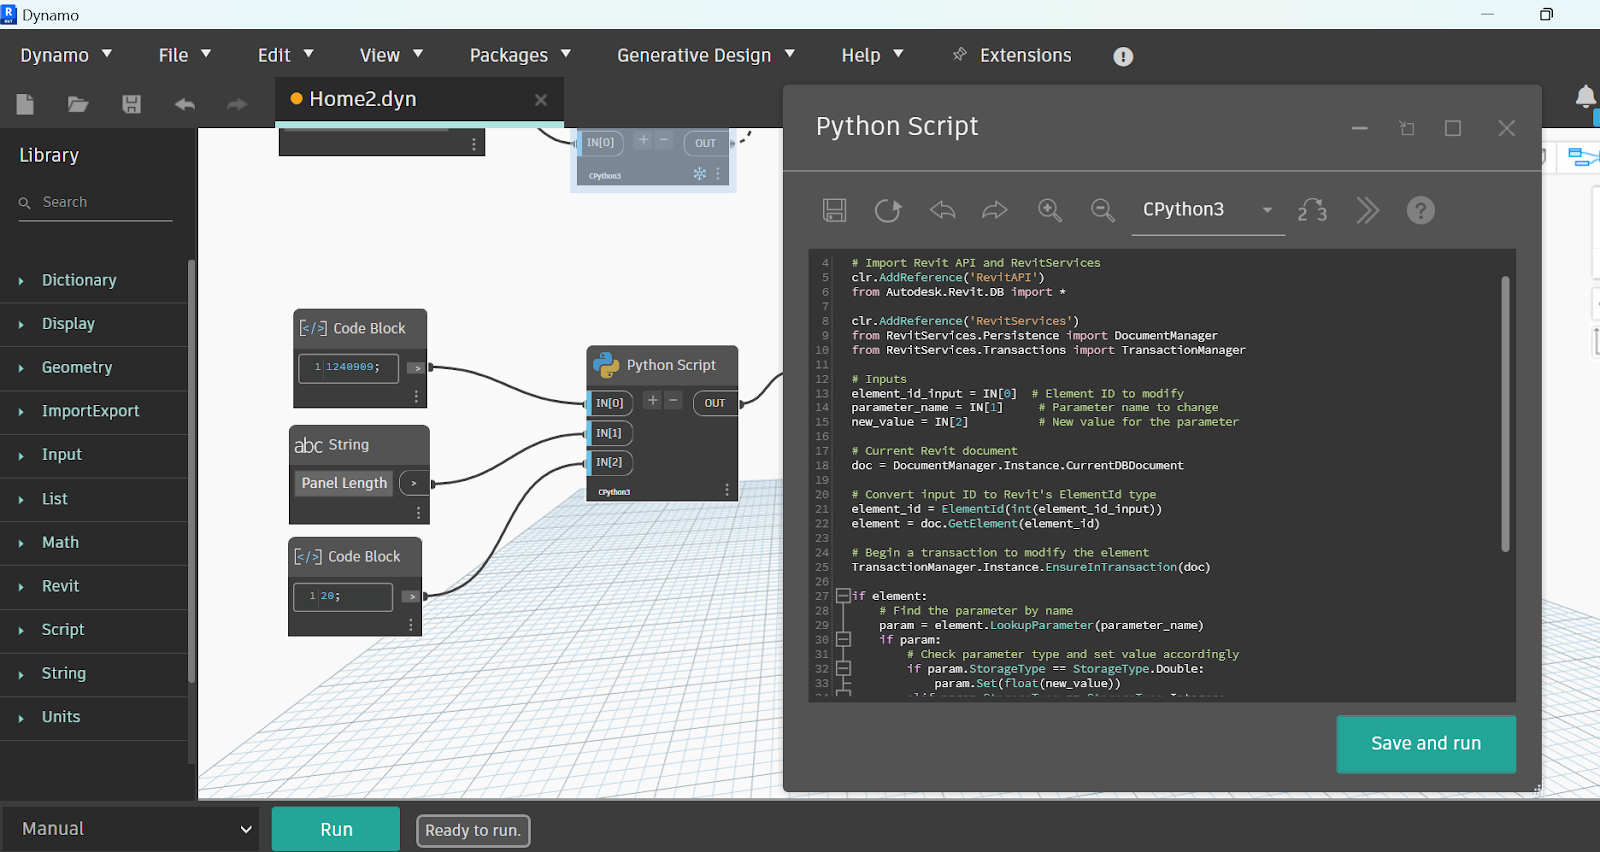Open the Help menu
This screenshot has width=1600, height=852.
click(x=872, y=55)
